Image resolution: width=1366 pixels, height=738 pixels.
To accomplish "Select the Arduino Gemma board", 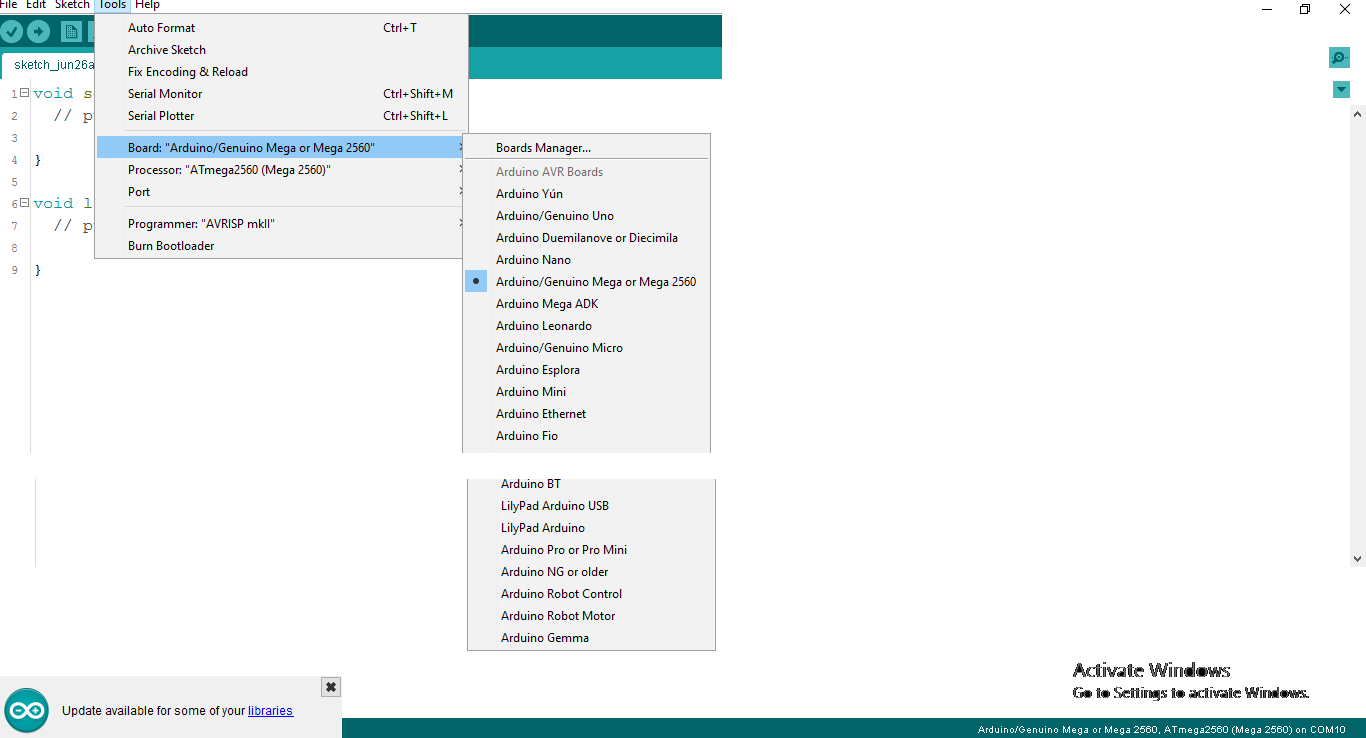I will [x=591, y=638].
